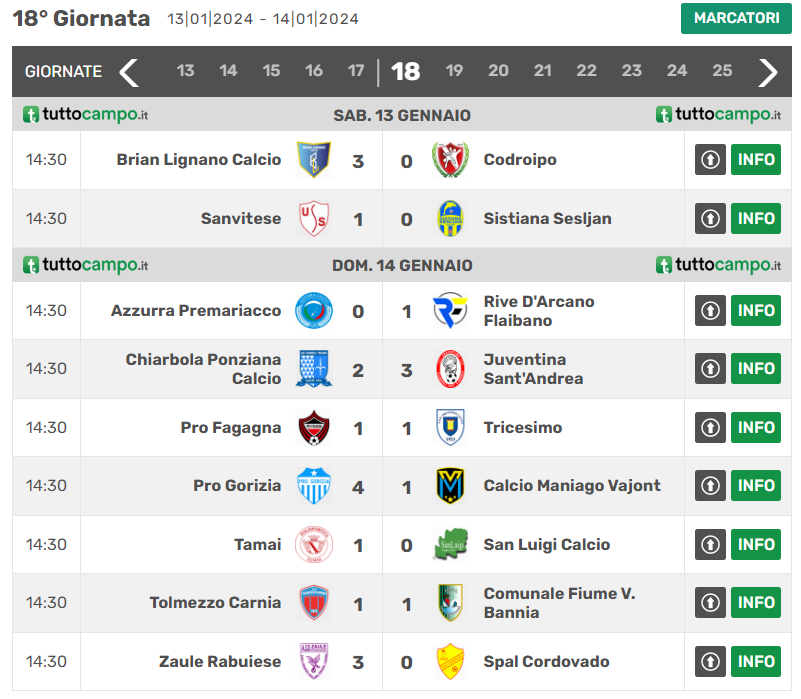Select matchday 17 tab
The image size is (801, 699).
[x=356, y=71]
